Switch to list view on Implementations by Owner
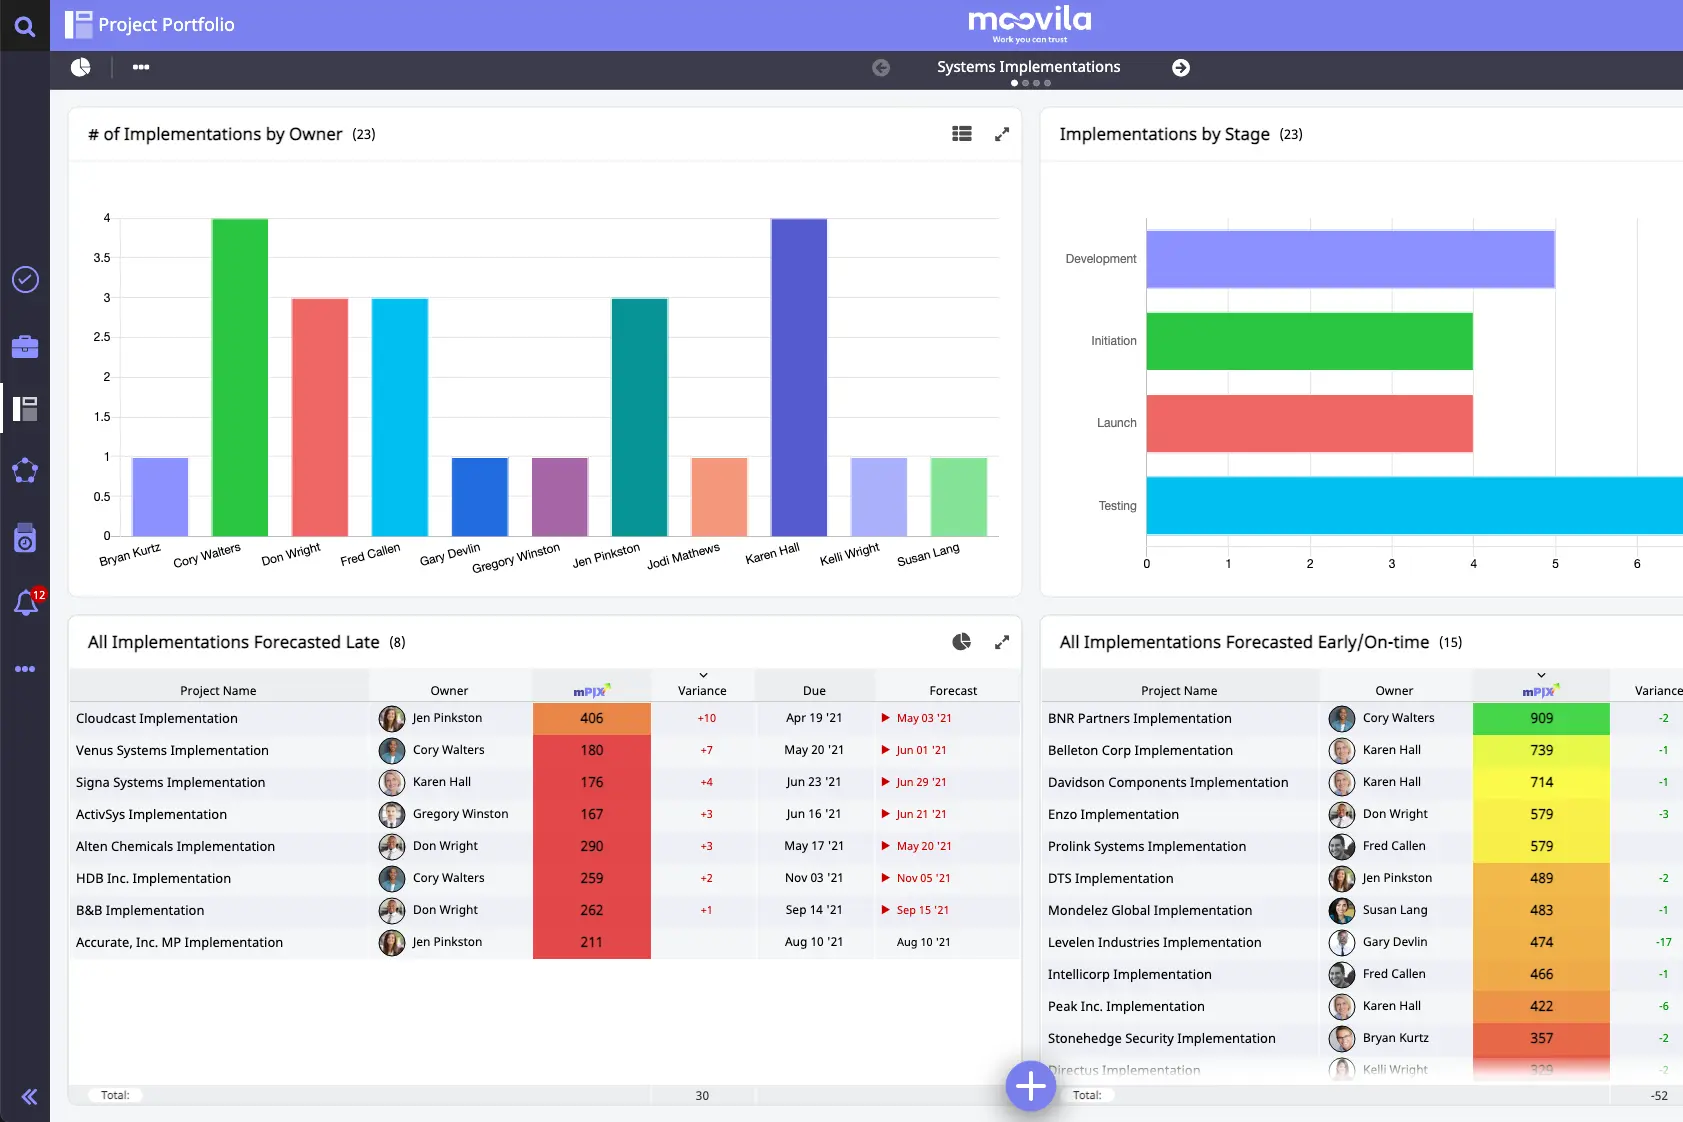This screenshot has height=1122, width=1683. coord(962,133)
